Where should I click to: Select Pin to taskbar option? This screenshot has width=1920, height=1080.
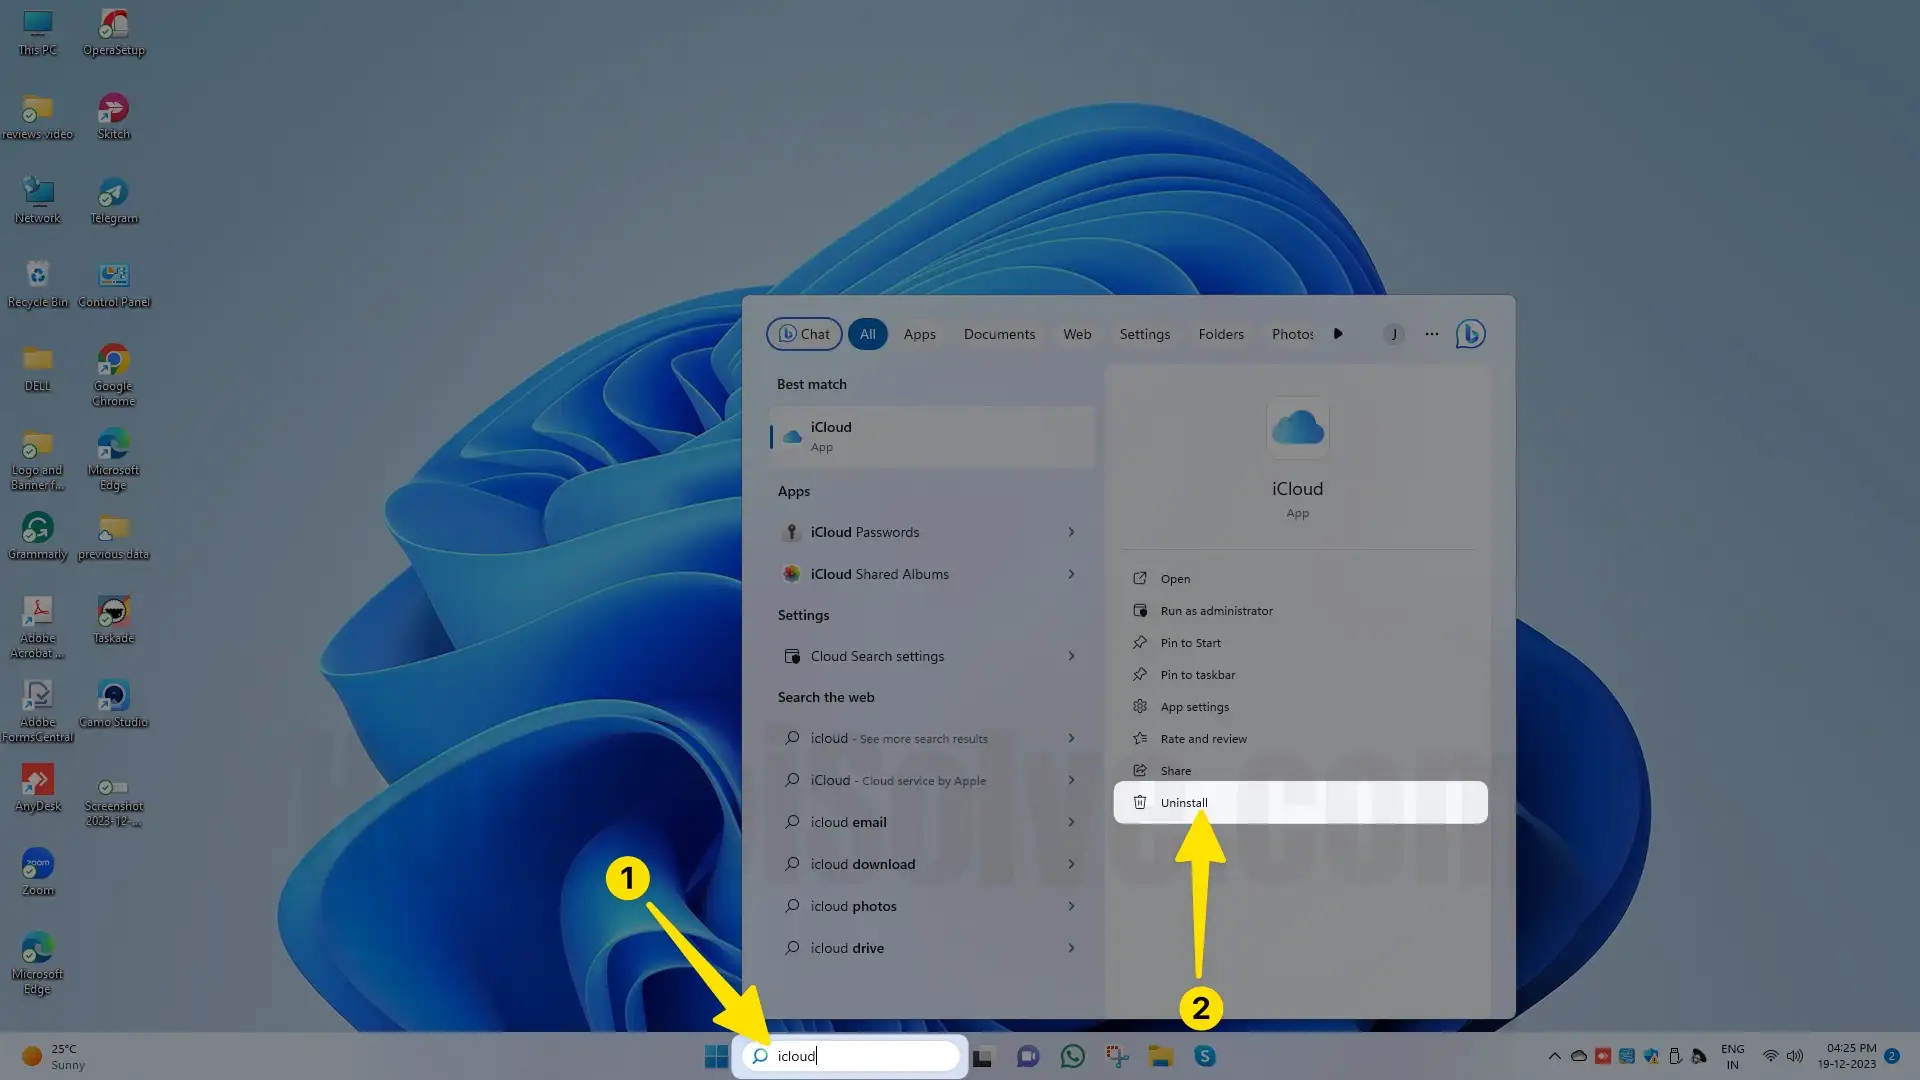tap(1197, 675)
